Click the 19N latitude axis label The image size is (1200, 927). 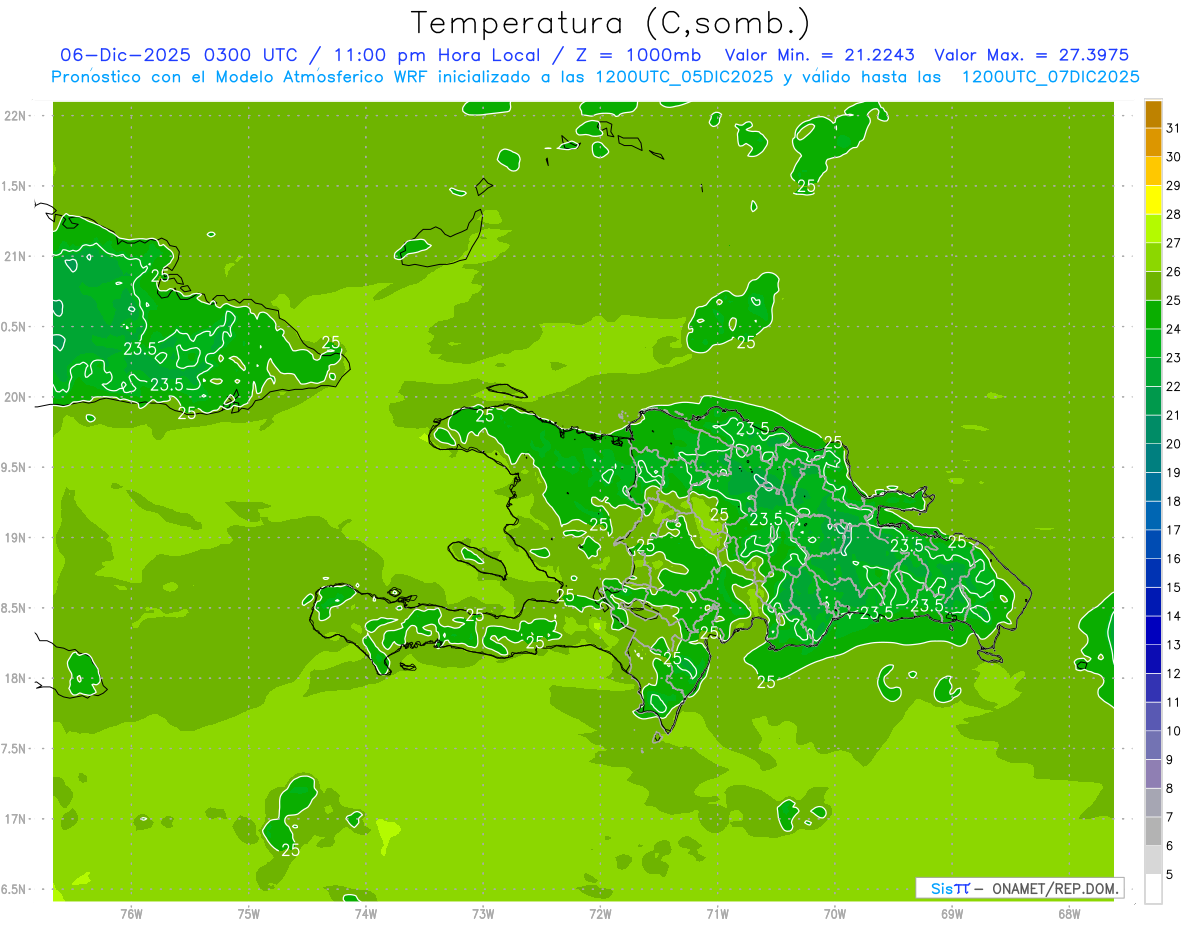[x=16, y=538]
